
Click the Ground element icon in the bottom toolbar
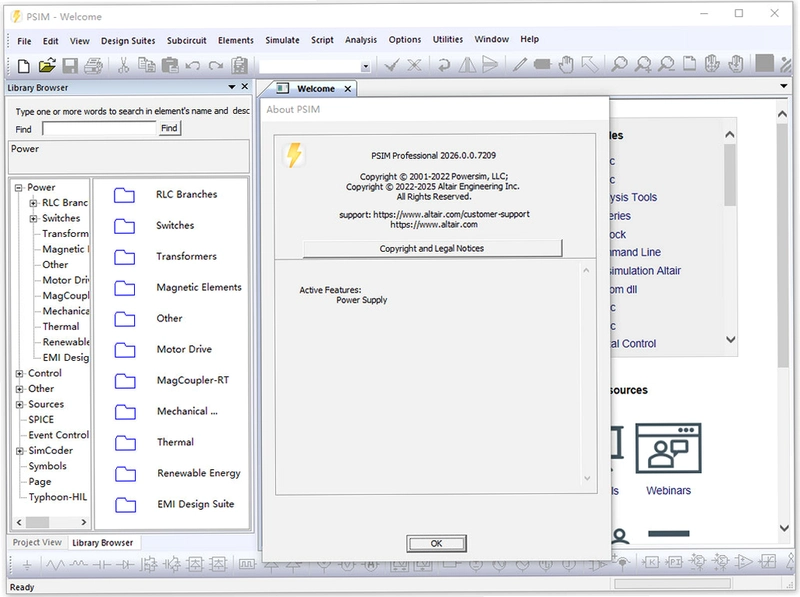(x=27, y=565)
